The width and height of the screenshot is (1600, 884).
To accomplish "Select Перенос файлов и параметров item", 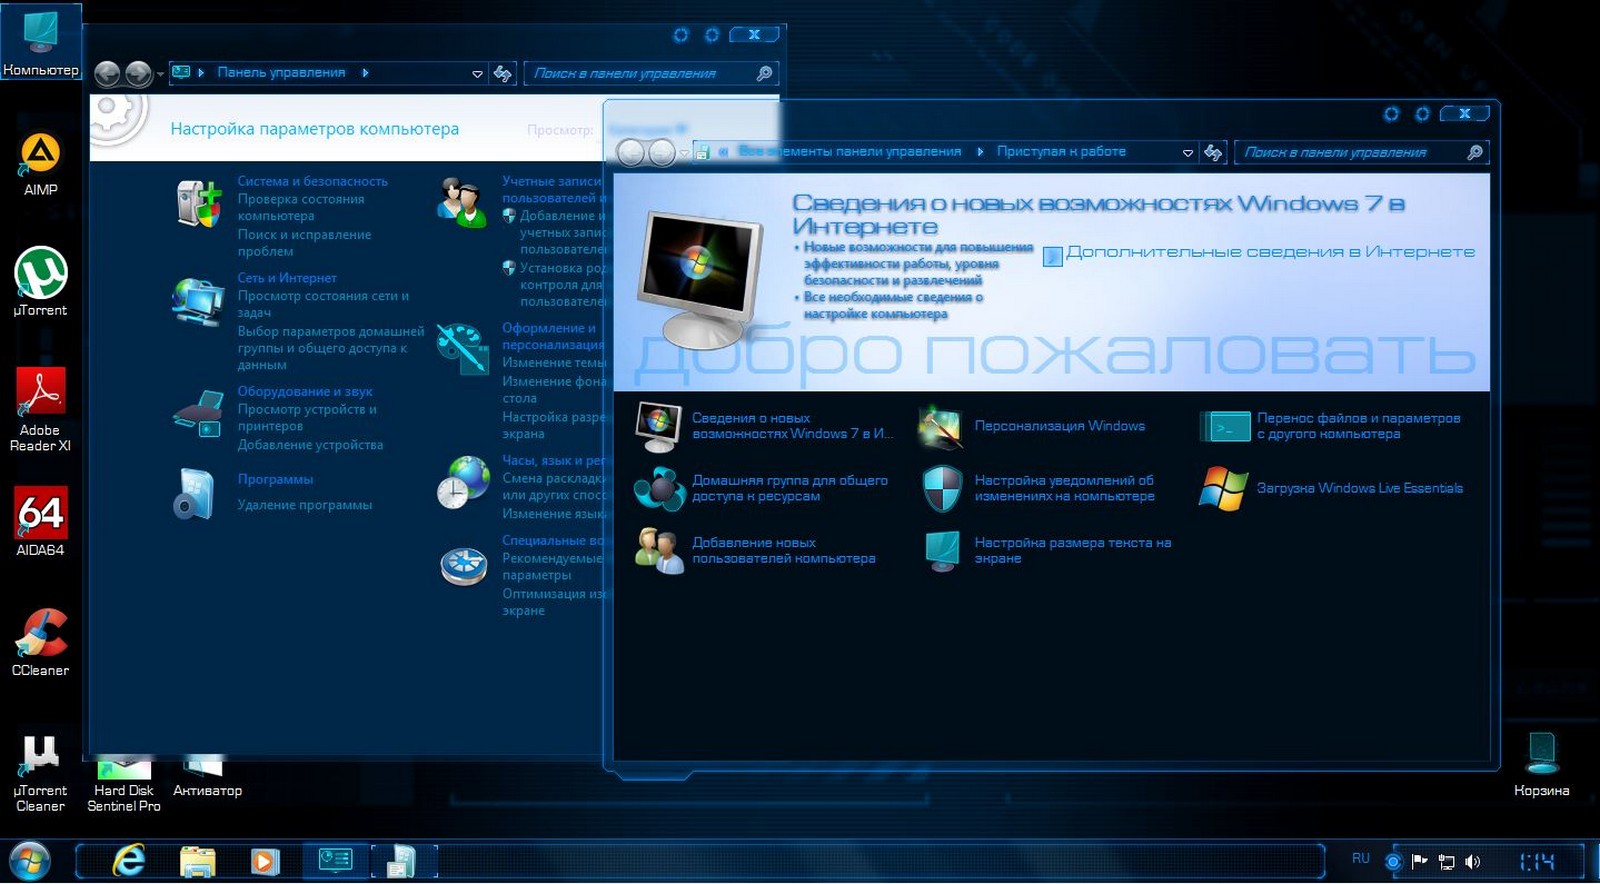I will (x=1332, y=426).
